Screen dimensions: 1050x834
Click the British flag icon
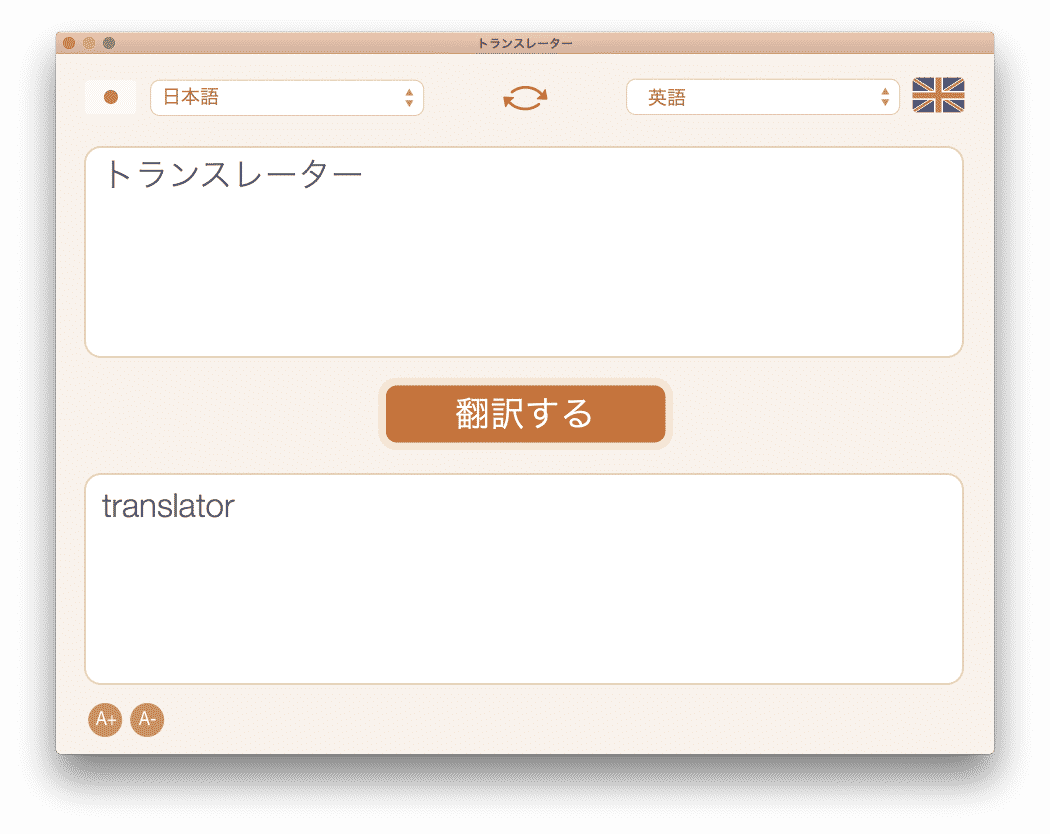[x=938, y=95]
